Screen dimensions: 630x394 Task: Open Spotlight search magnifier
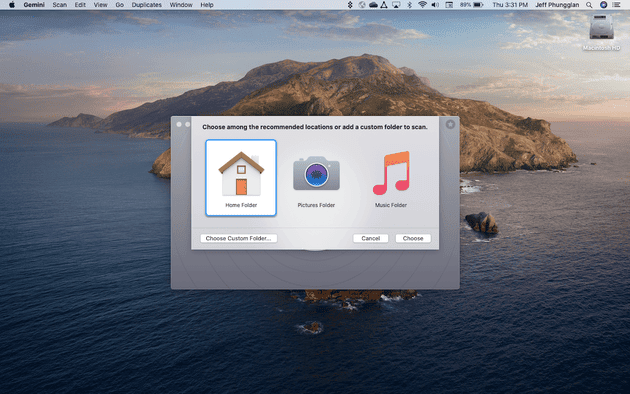point(589,5)
